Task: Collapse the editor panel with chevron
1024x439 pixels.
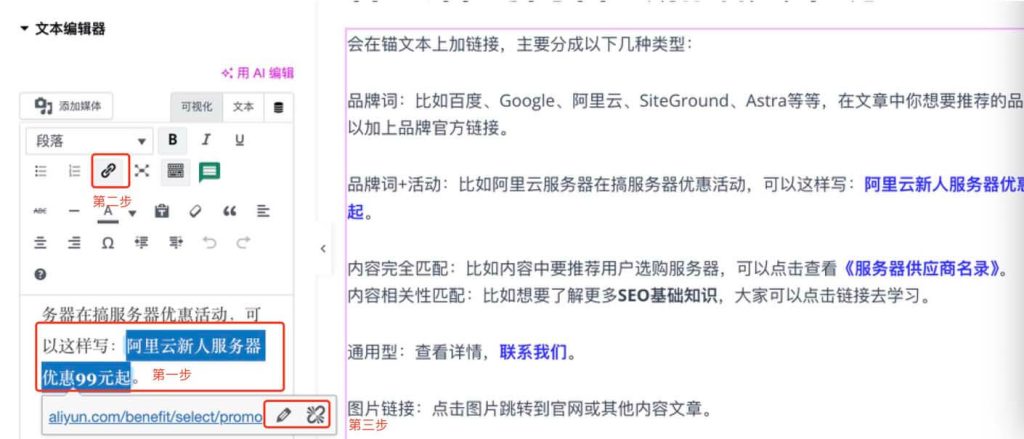Action: [x=323, y=248]
